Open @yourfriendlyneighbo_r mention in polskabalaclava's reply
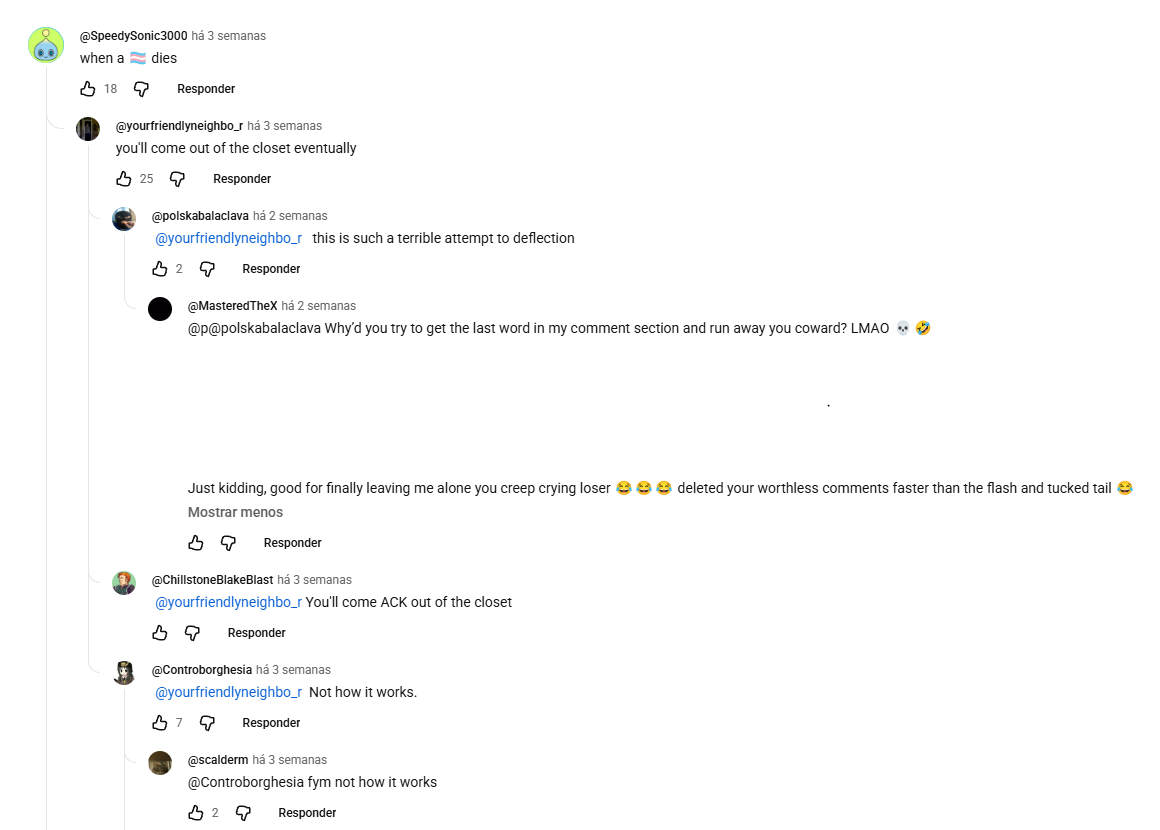1160x830 pixels. [229, 238]
